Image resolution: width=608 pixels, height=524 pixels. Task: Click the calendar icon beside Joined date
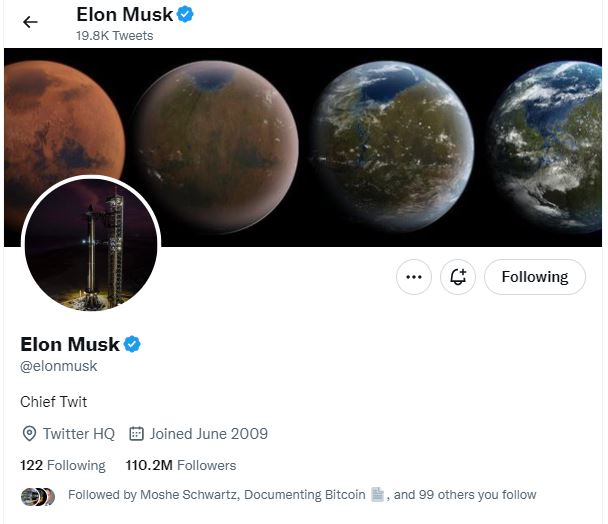tap(138, 434)
